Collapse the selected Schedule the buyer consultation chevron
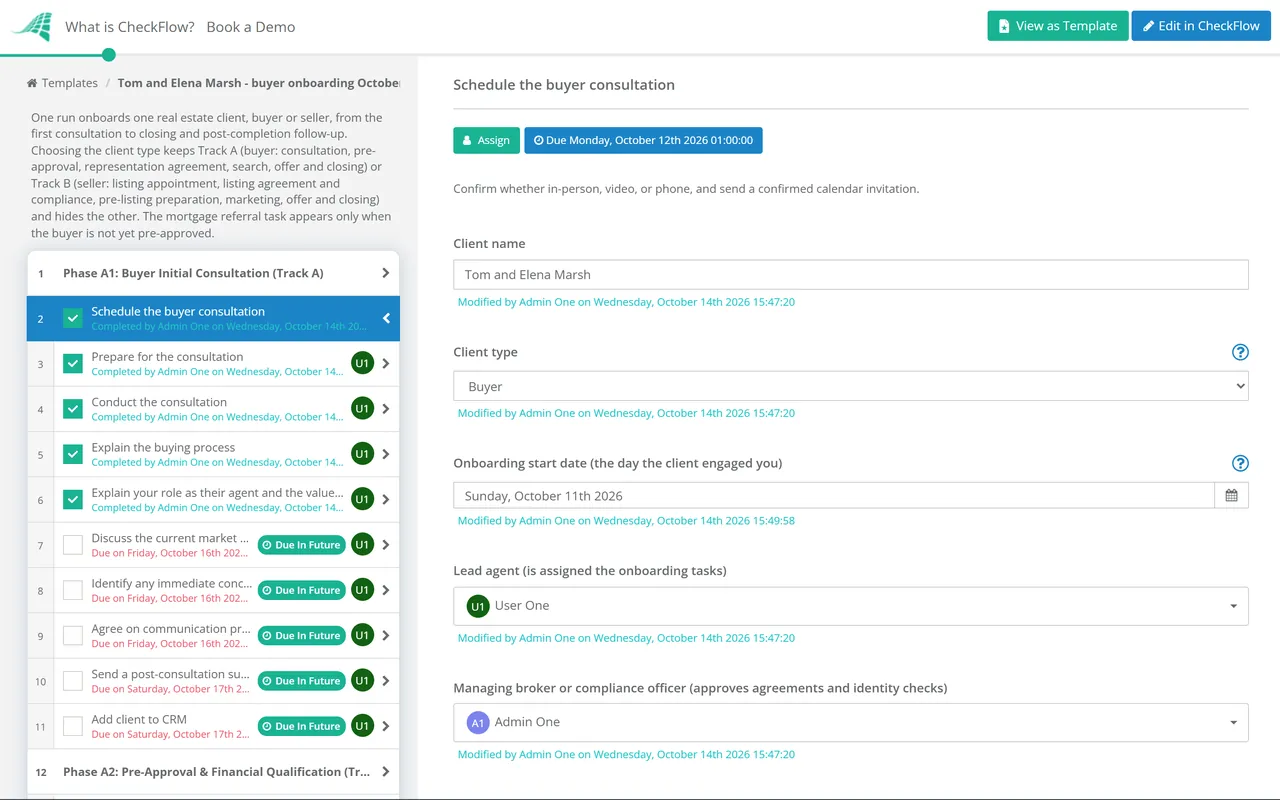1280x800 pixels. tap(386, 319)
